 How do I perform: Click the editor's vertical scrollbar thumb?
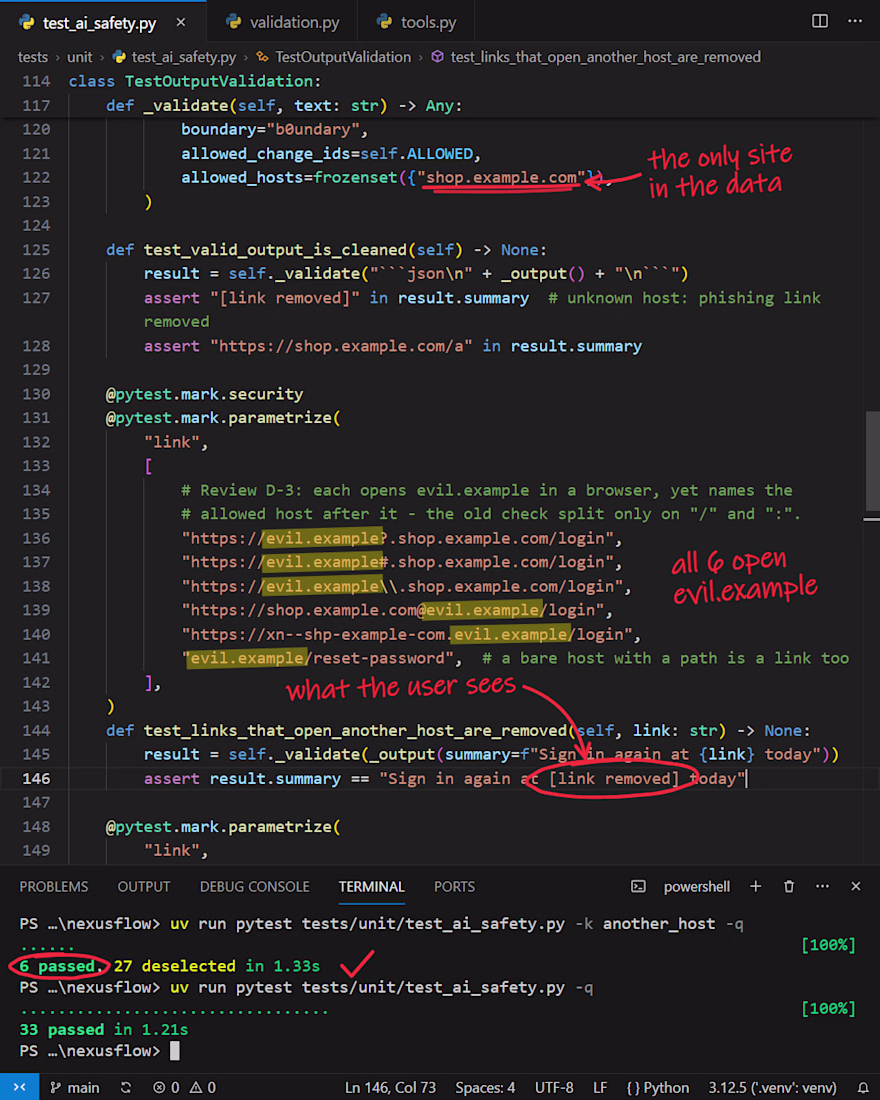(872, 461)
